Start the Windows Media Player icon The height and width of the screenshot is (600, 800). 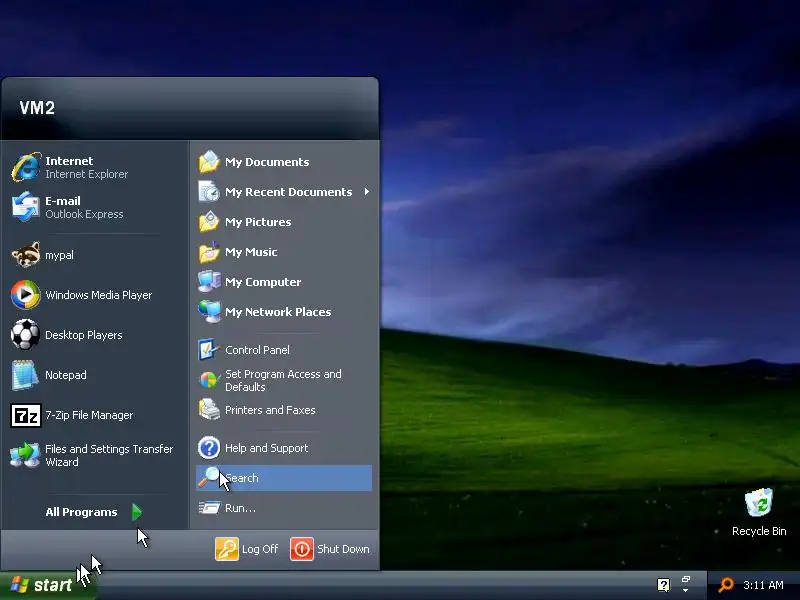(x=26, y=294)
